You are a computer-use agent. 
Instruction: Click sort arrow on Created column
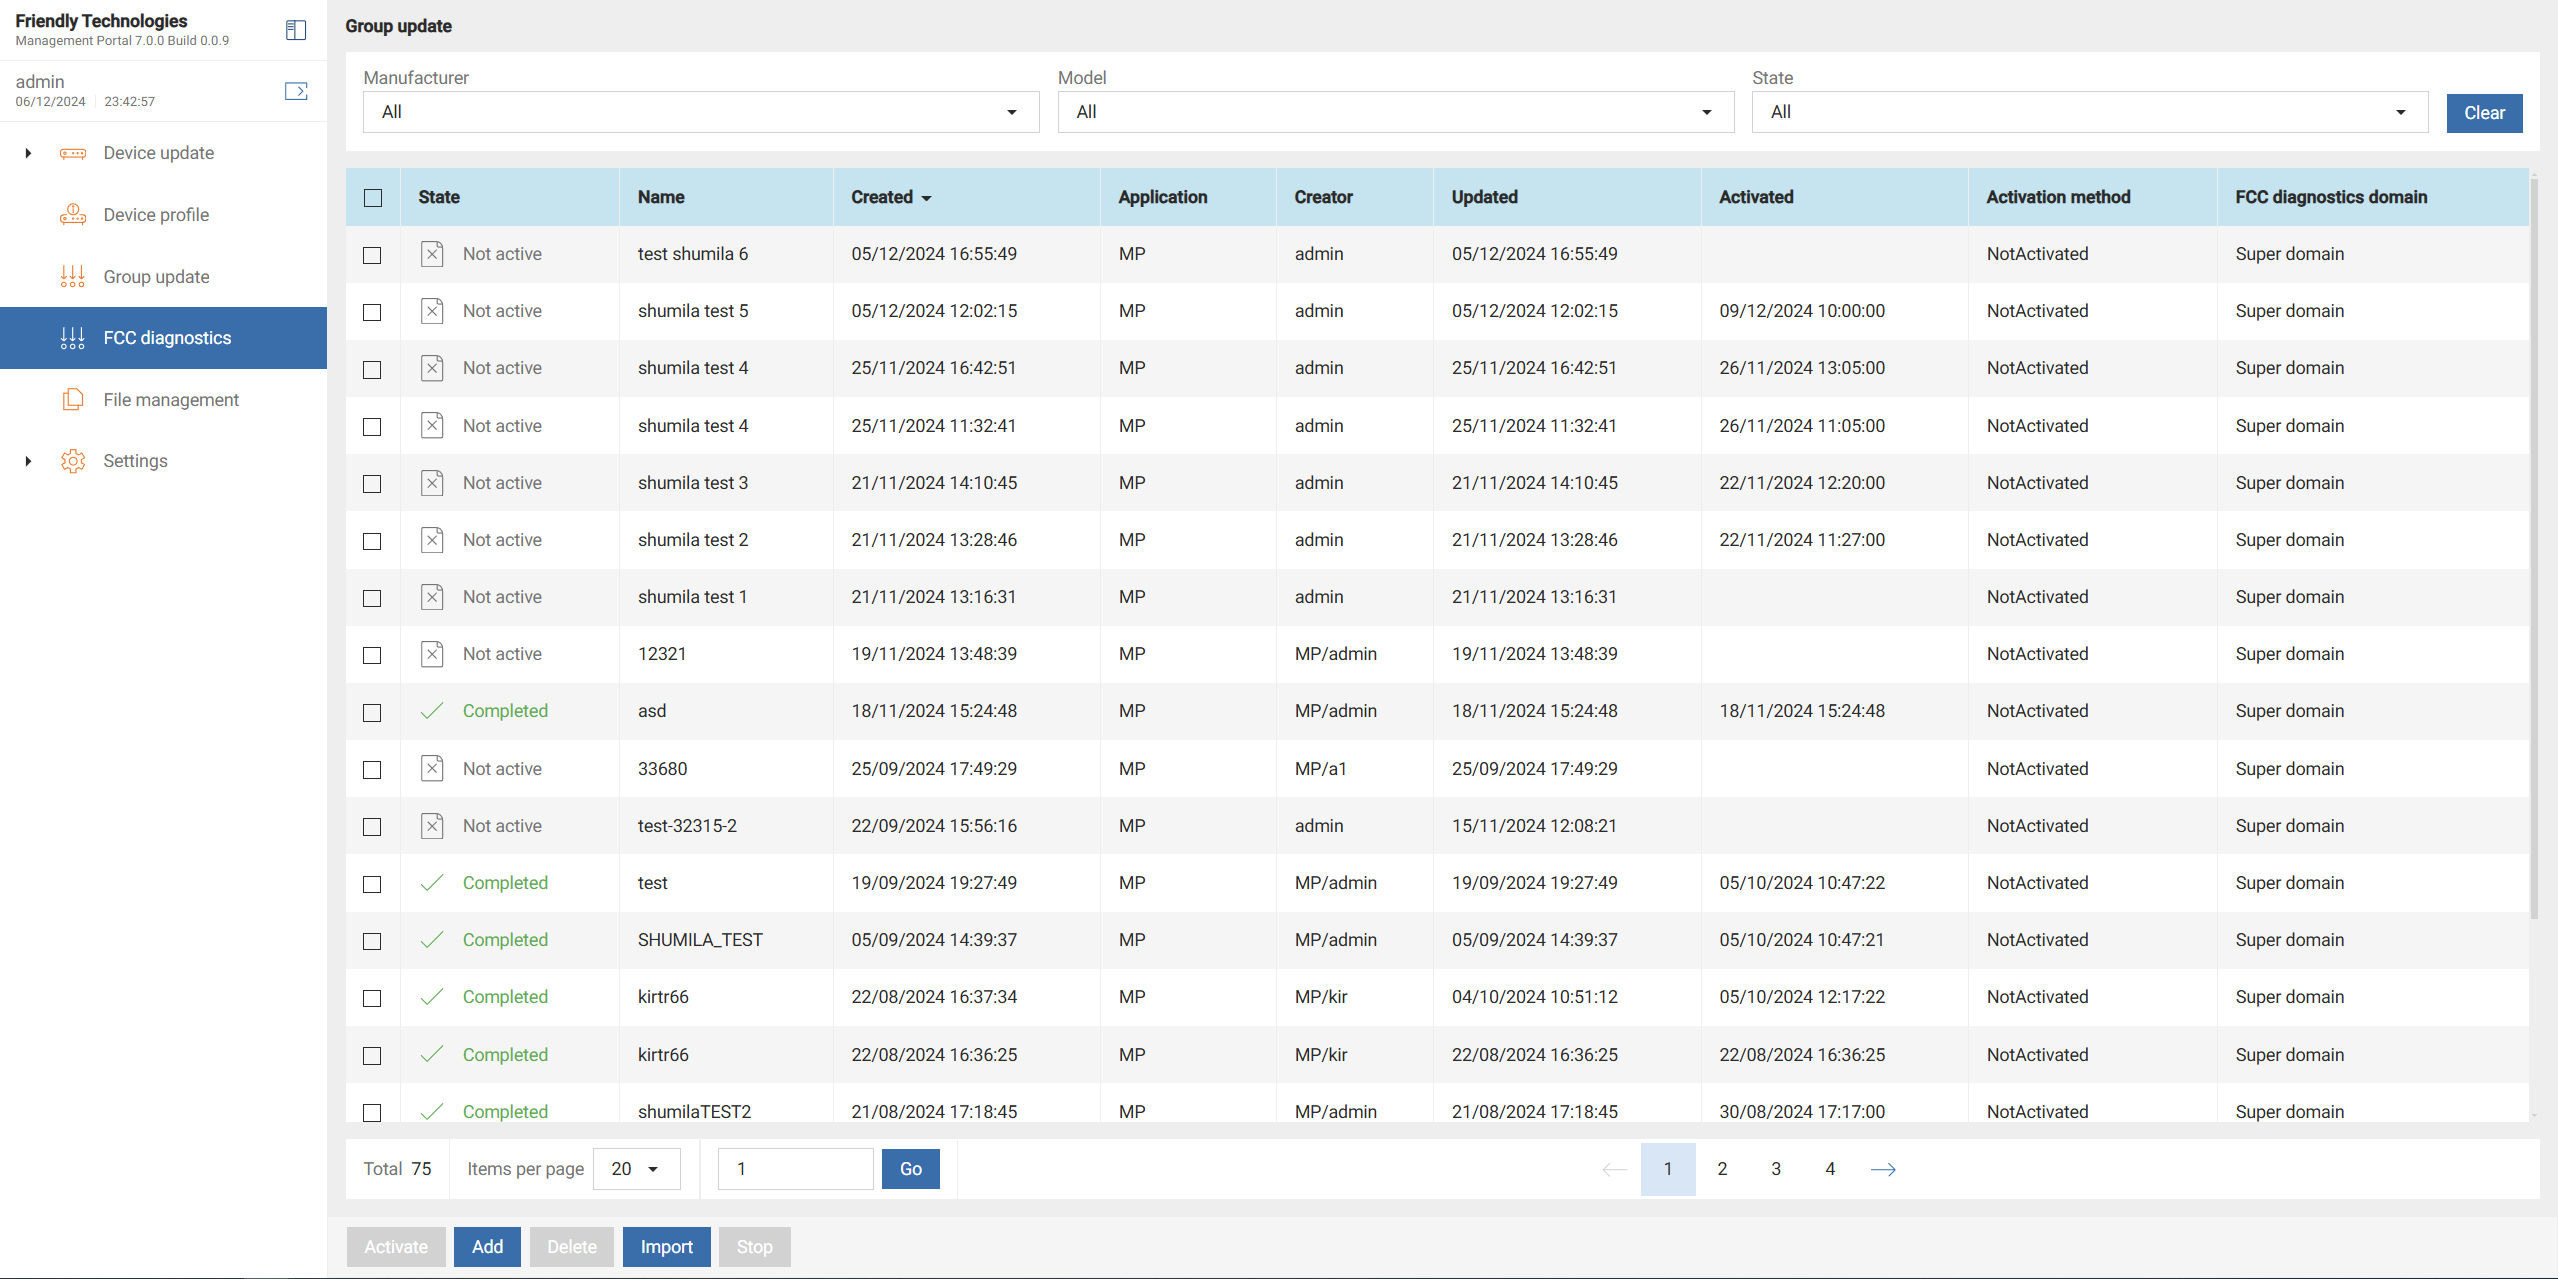pos(927,198)
